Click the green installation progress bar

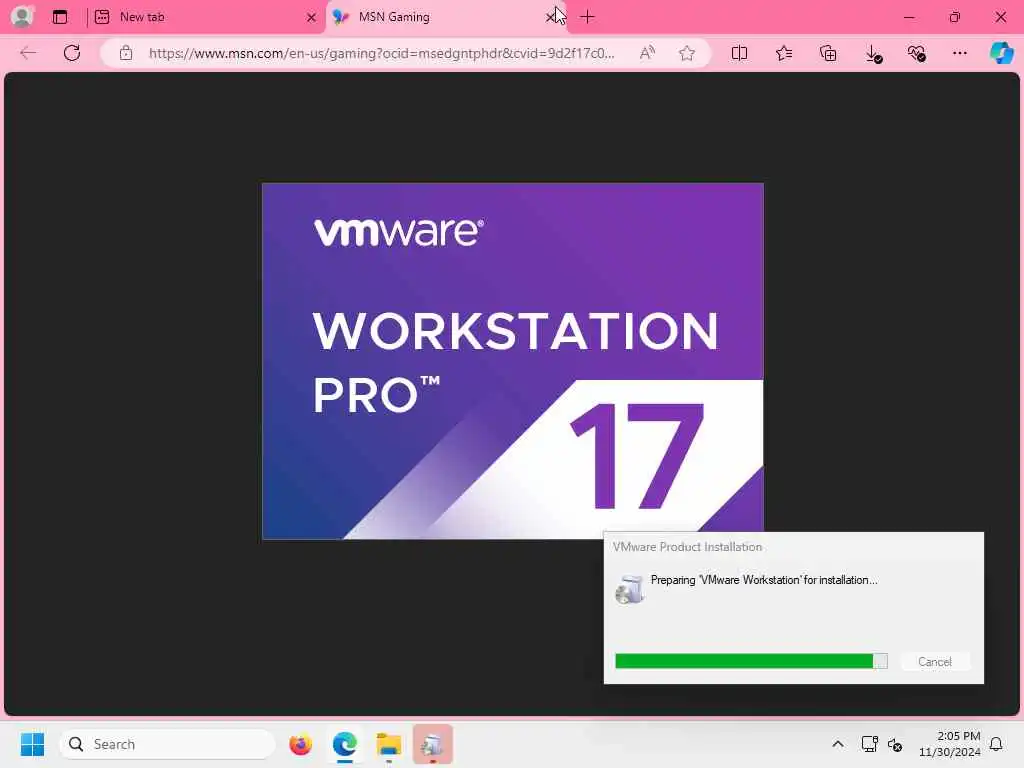[751, 662]
